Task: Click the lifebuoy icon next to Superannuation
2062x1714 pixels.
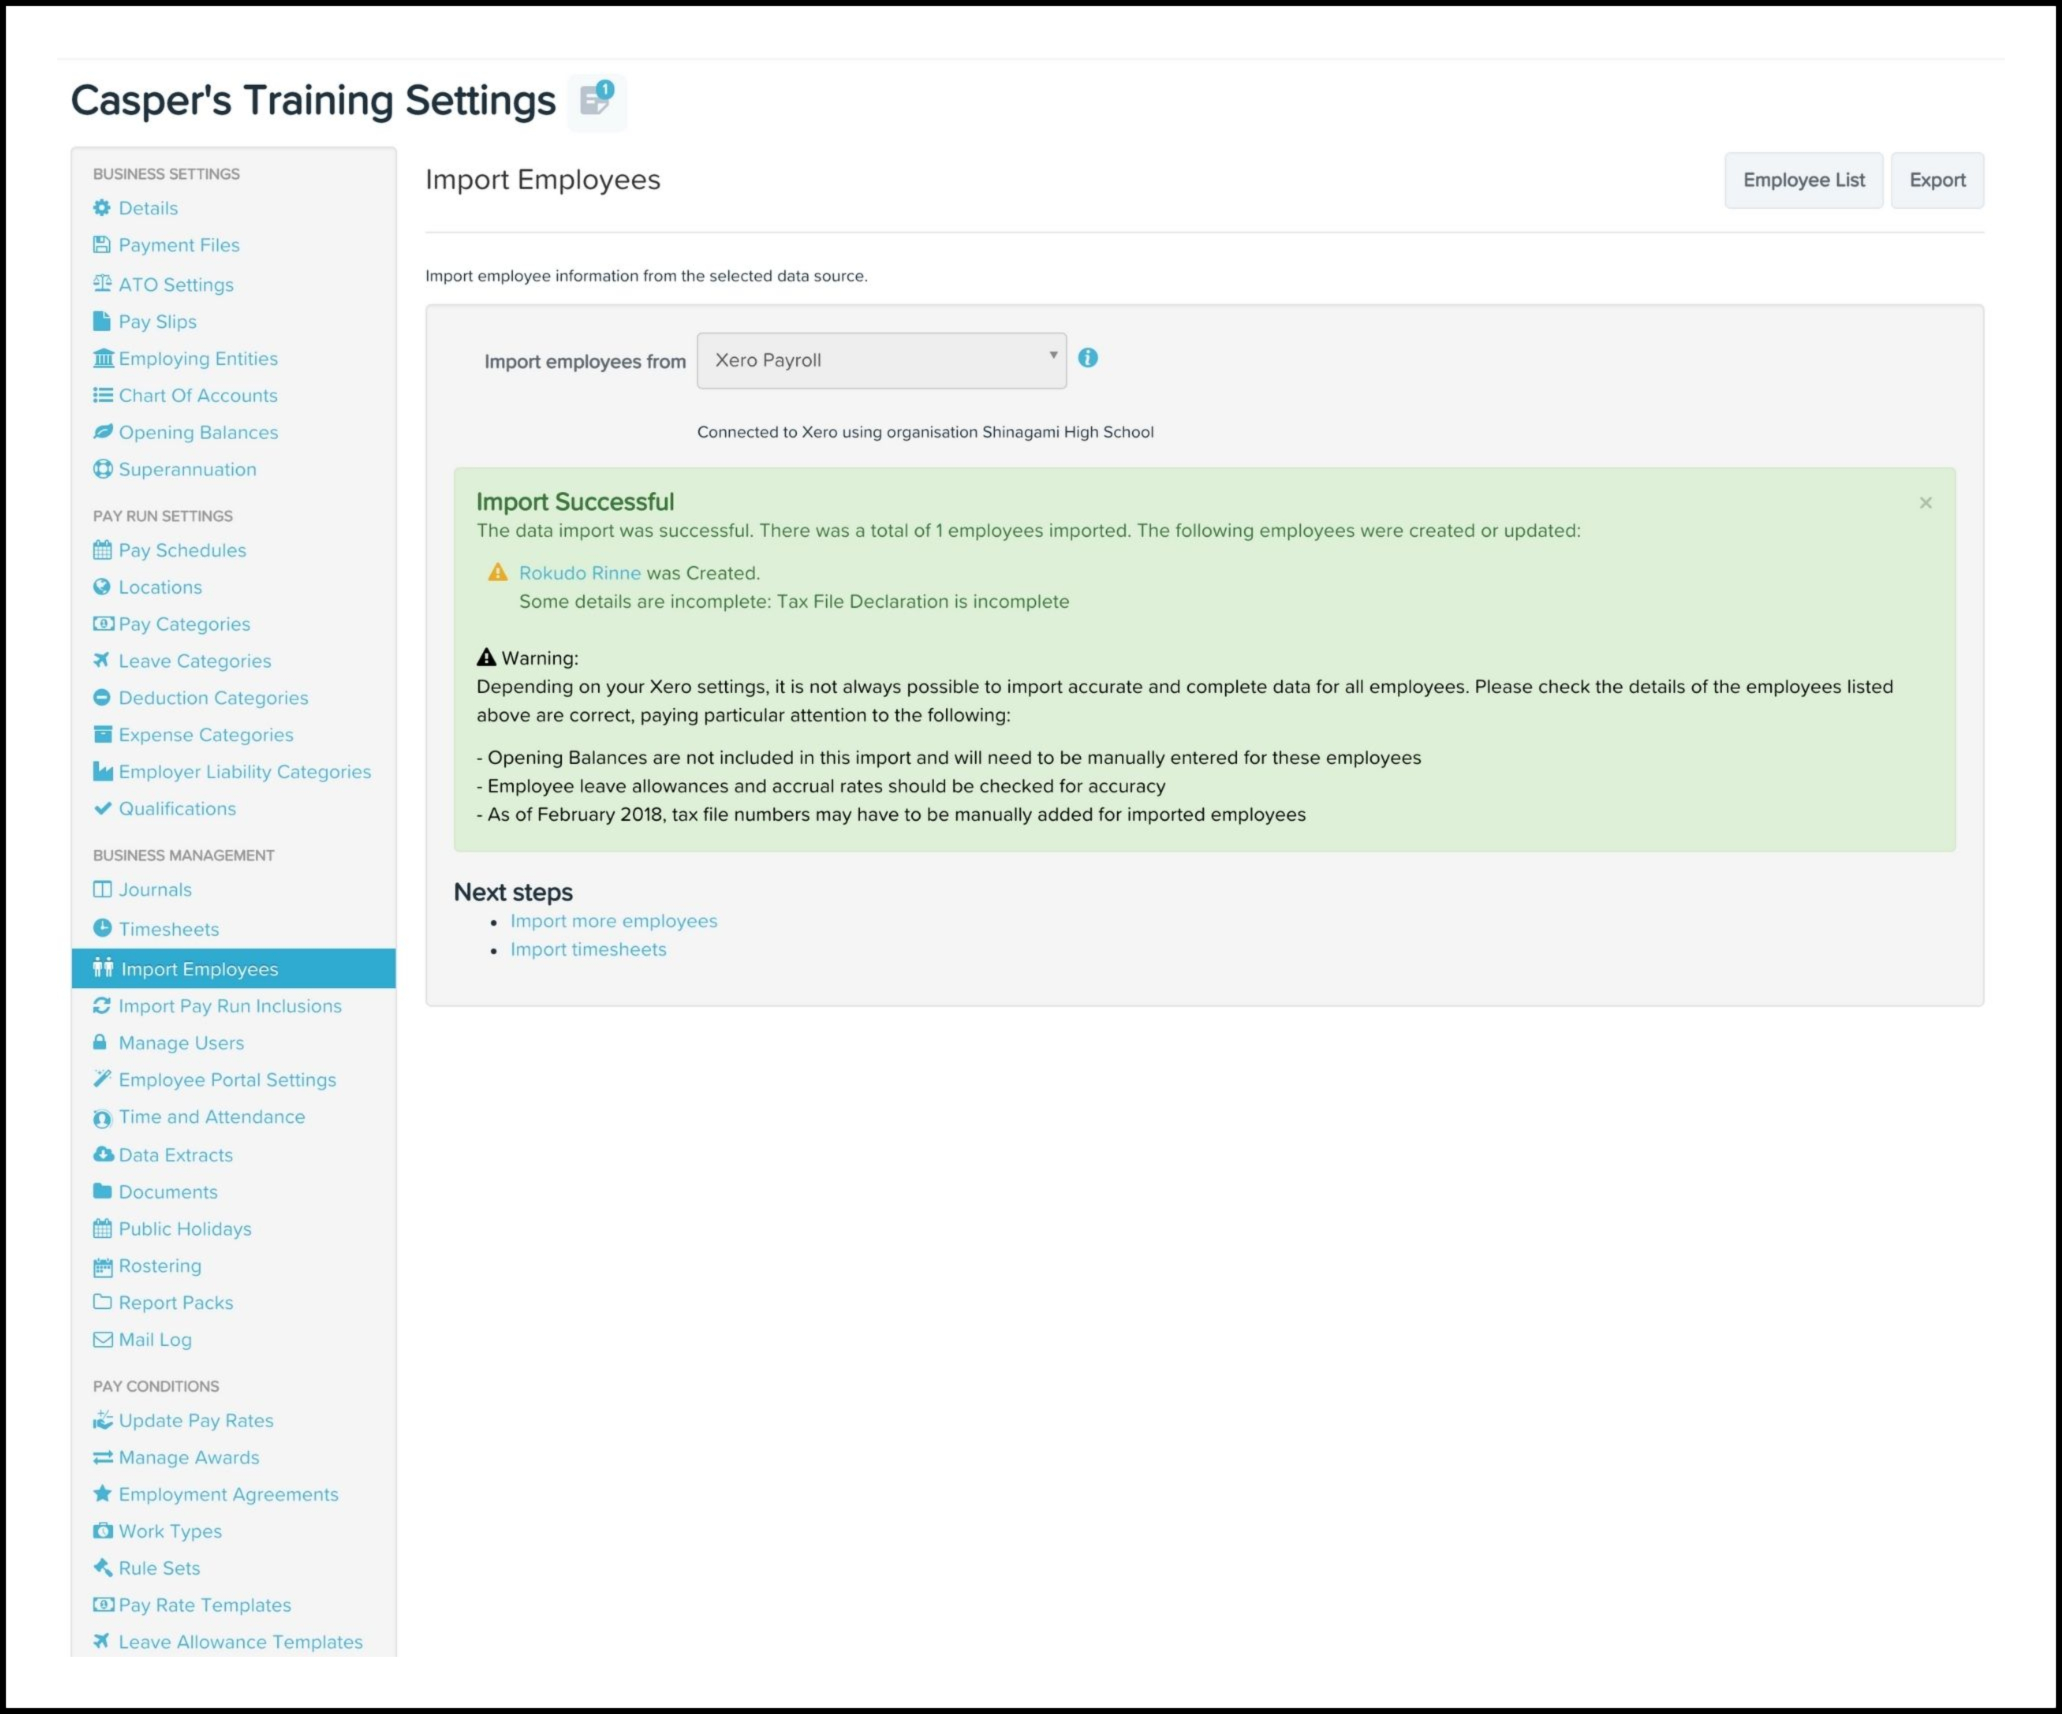Action: [x=102, y=469]
